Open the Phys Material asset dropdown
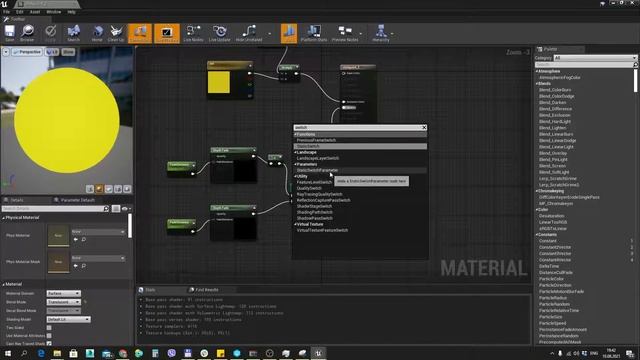 (x=98, y=232)
